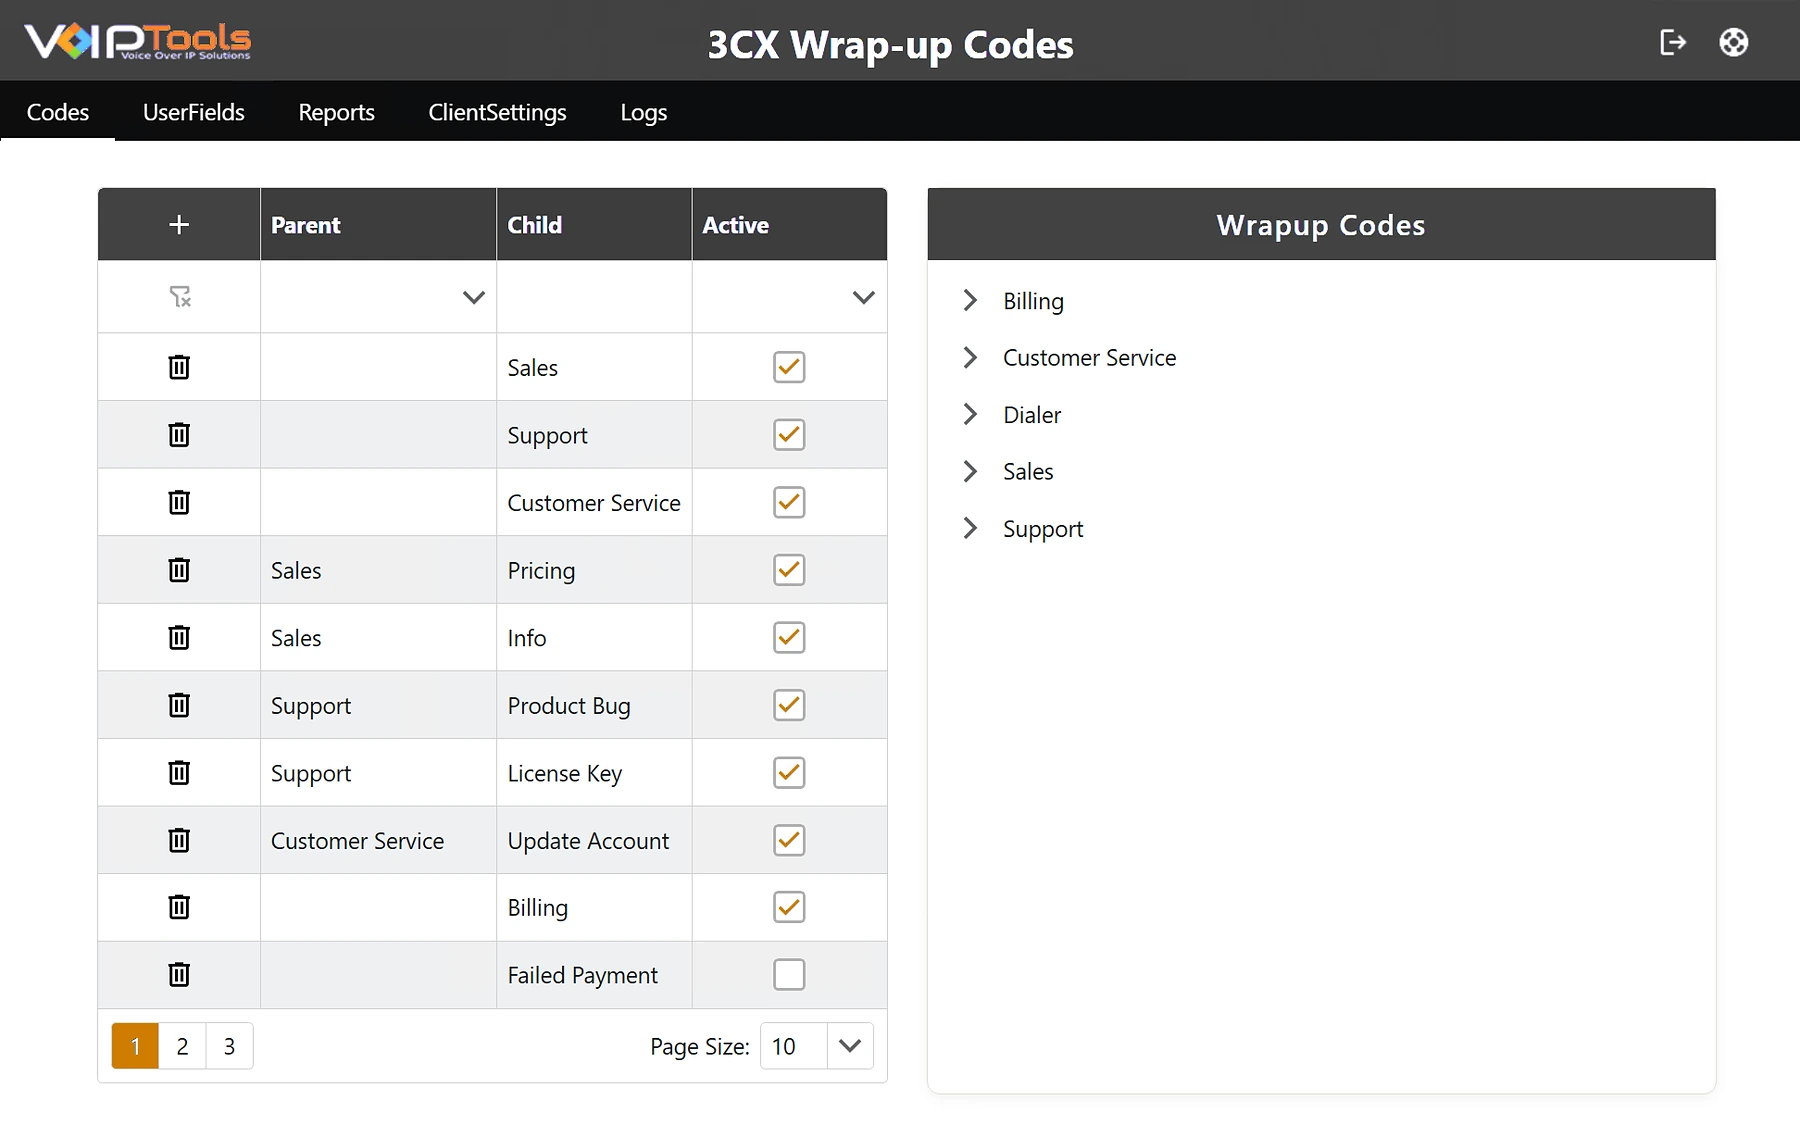Go to page 3
The width and height of the screenshot is (1800, 1125).
229,1046
